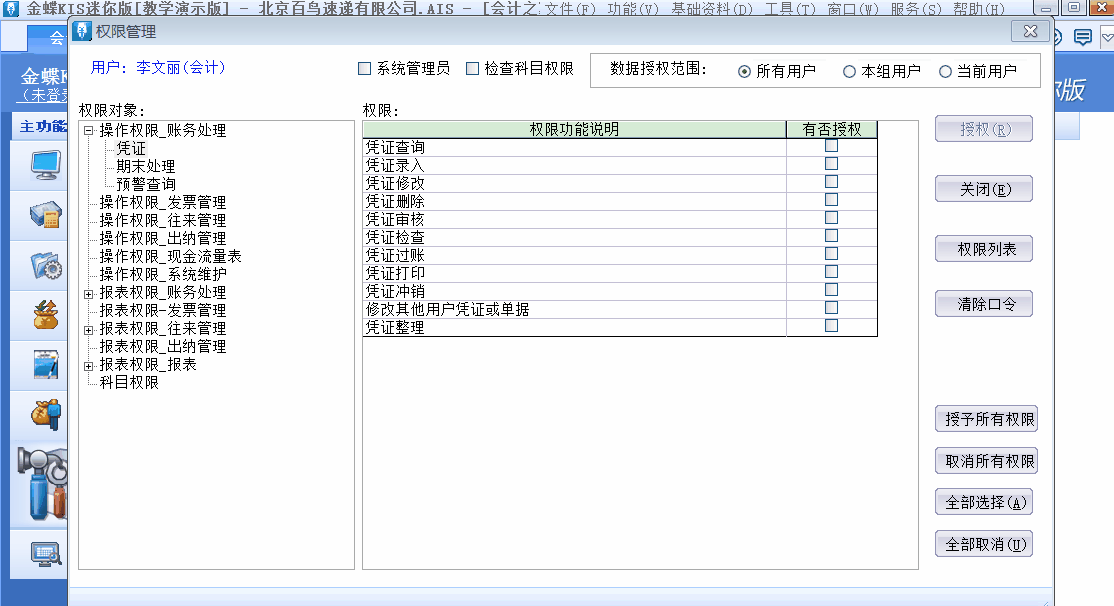Viewport: 1114px width, 606px height.
Task: Click the speech bubble message icon
Action: pyautogui.click(x=1082, y=38)
